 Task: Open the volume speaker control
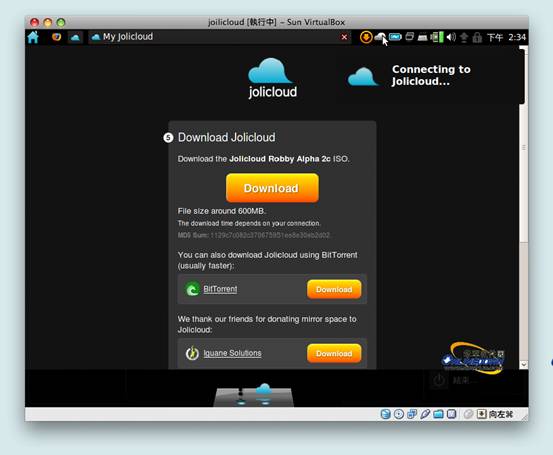point(451,37)
